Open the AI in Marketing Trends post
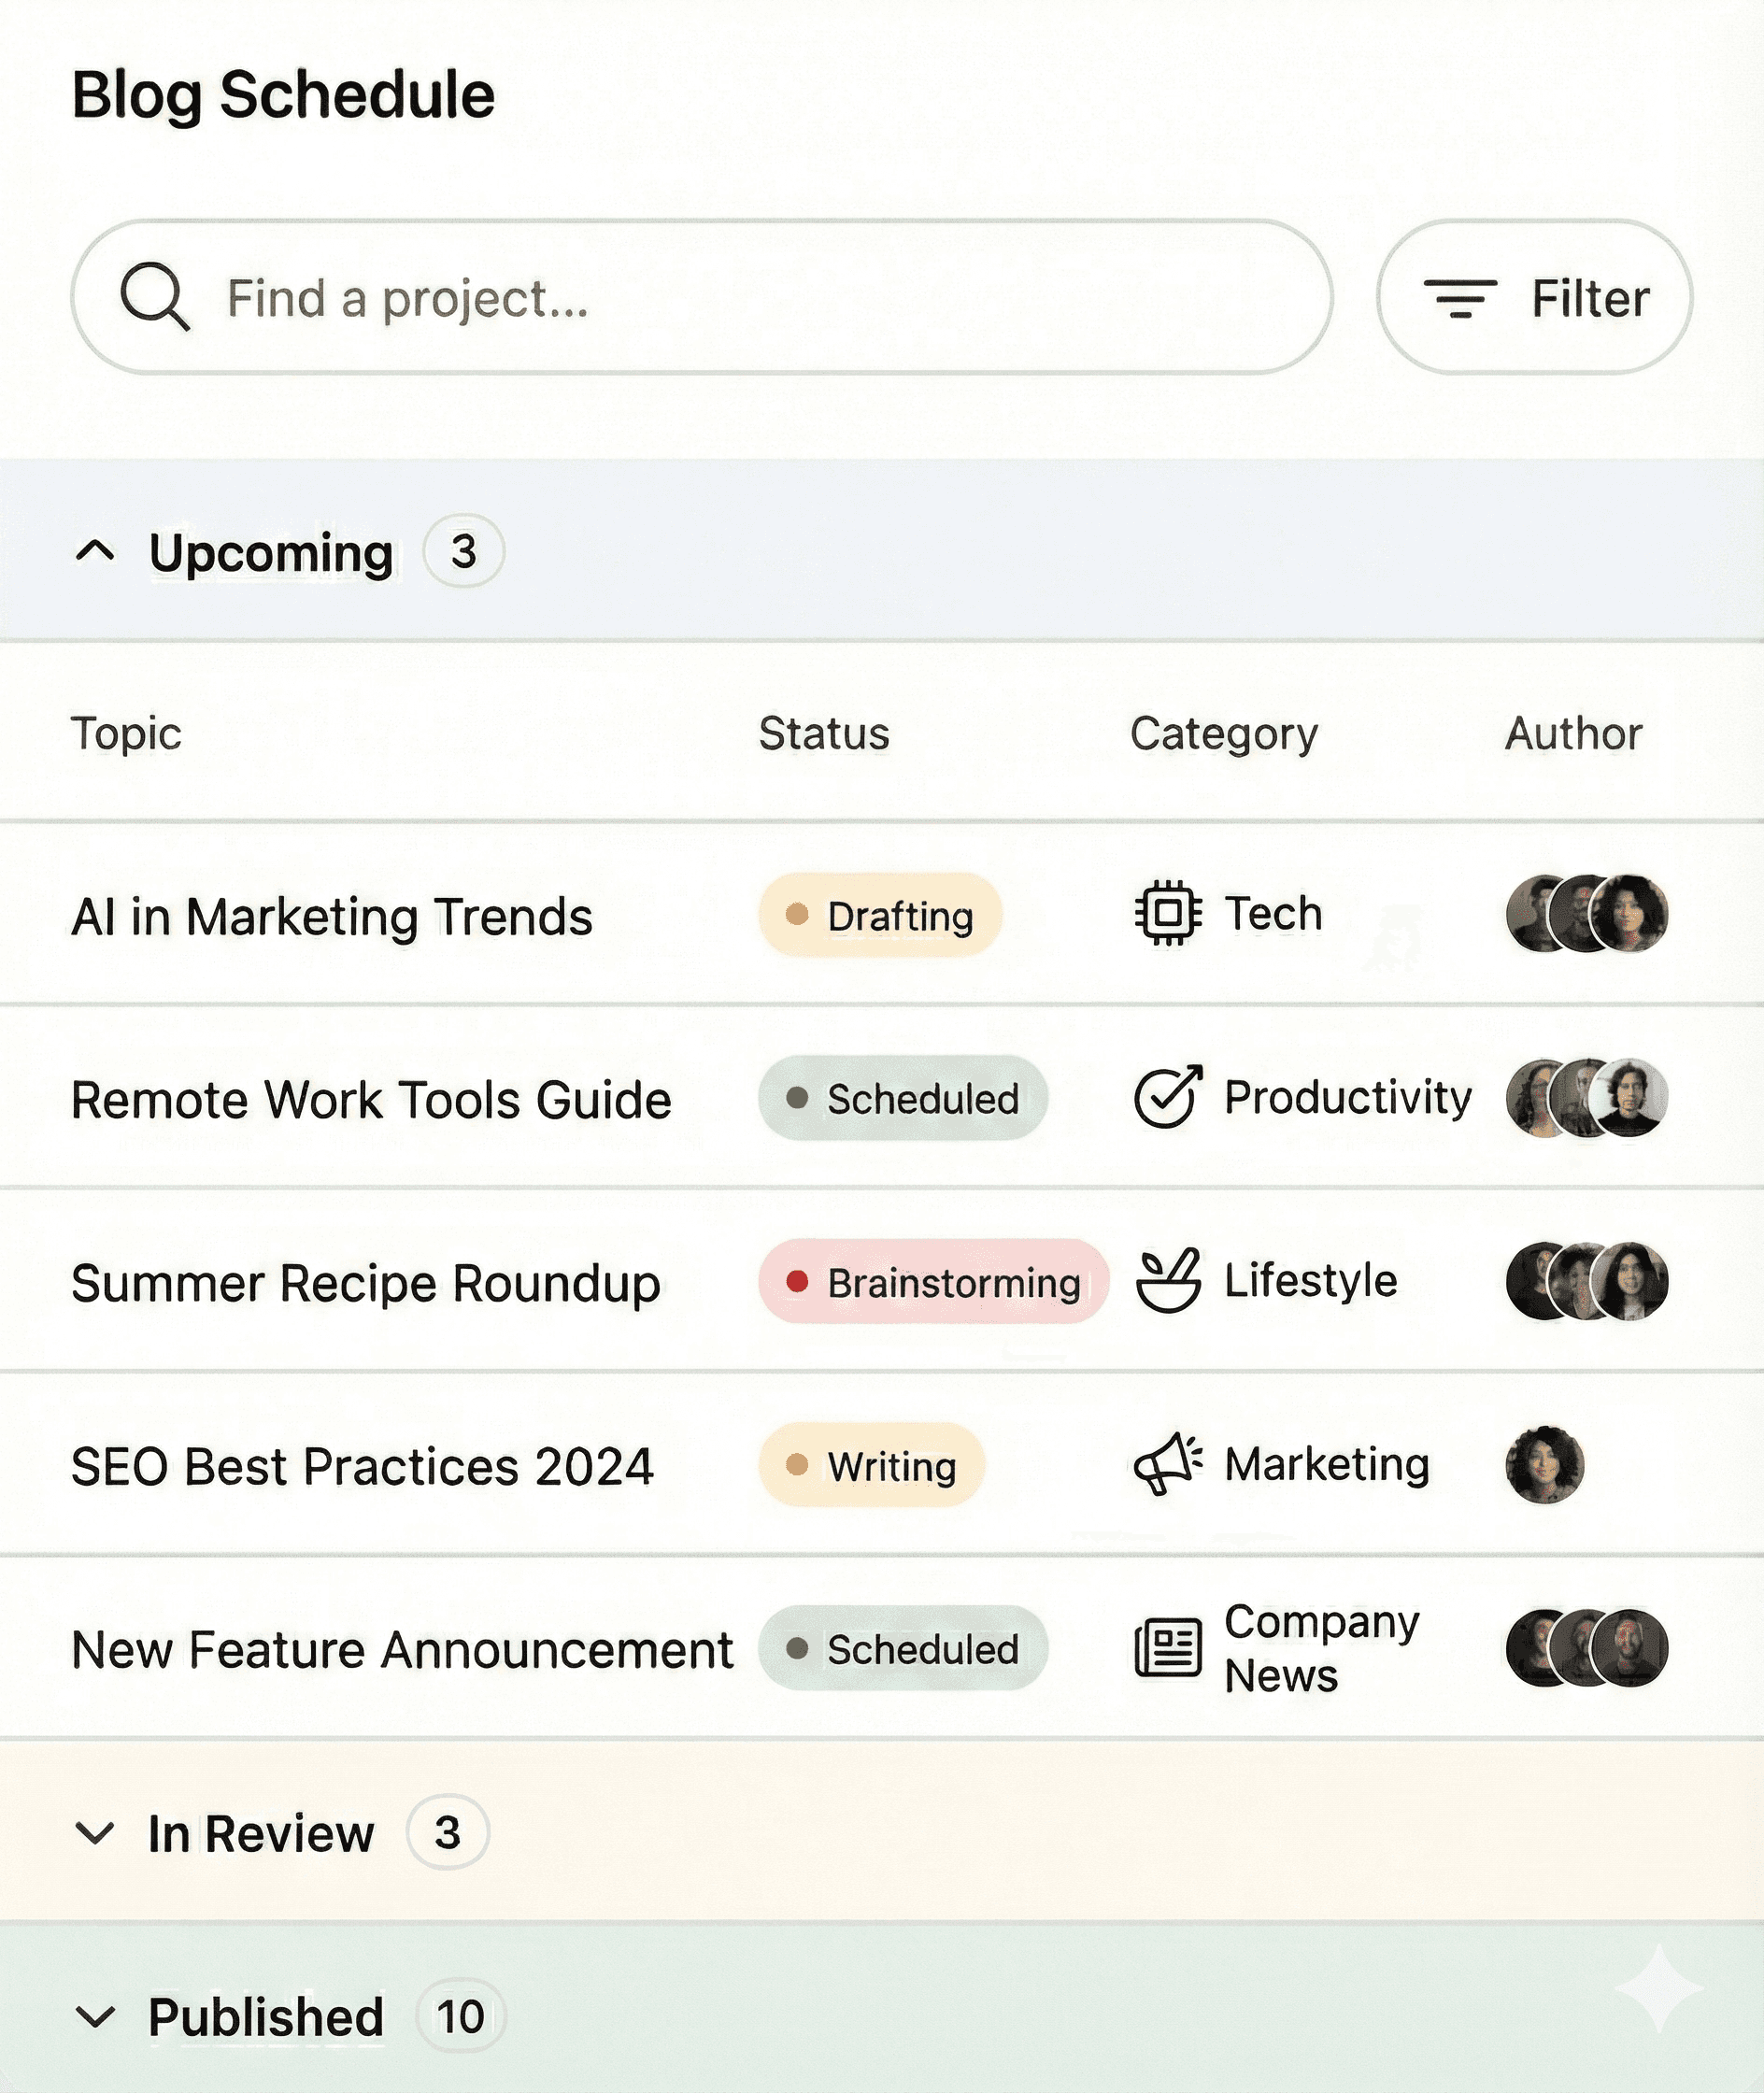1764x2093 pixels. (x=332, y=915)
